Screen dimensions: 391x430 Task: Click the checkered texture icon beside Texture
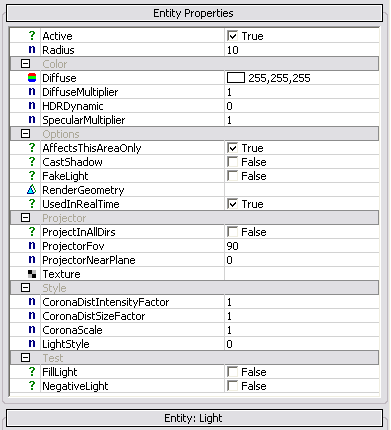tap(32, 274)
